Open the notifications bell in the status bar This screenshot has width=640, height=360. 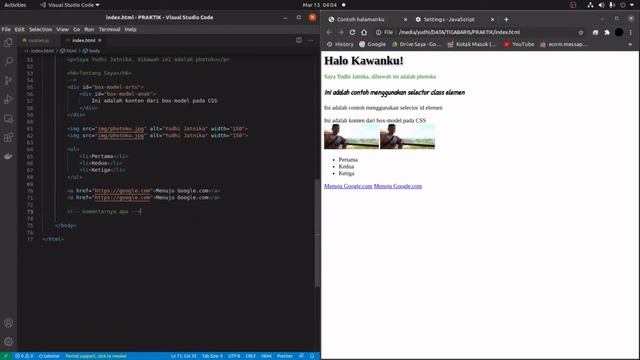click(x=312, y=356)
